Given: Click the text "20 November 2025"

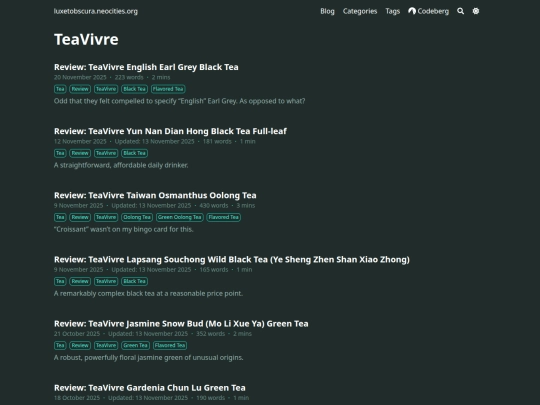Looking at the screenshot, I should coord(80,77).
